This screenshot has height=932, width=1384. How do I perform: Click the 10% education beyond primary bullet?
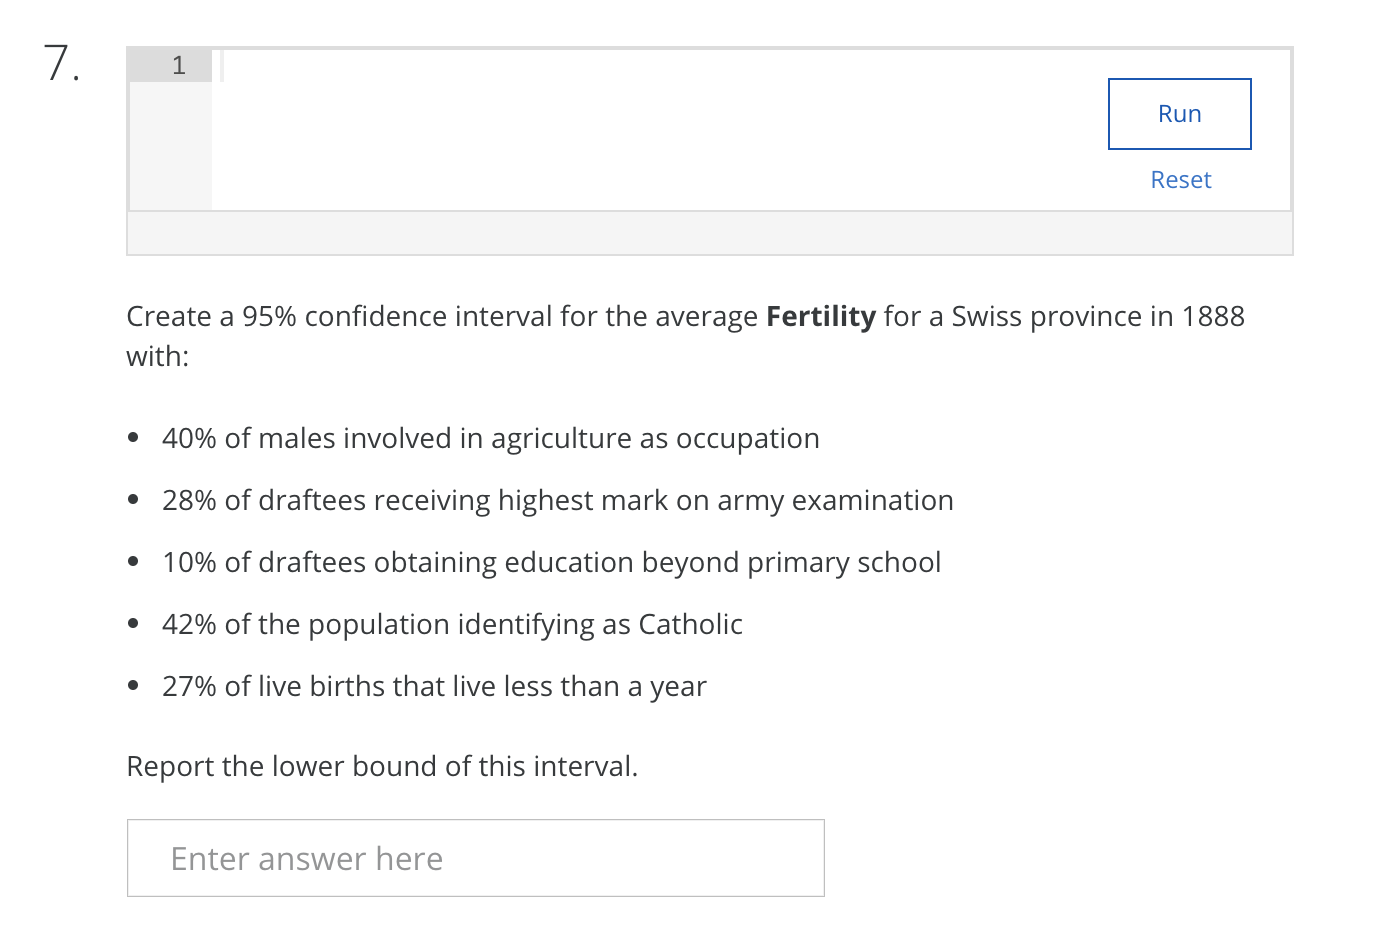coord(551,562)
